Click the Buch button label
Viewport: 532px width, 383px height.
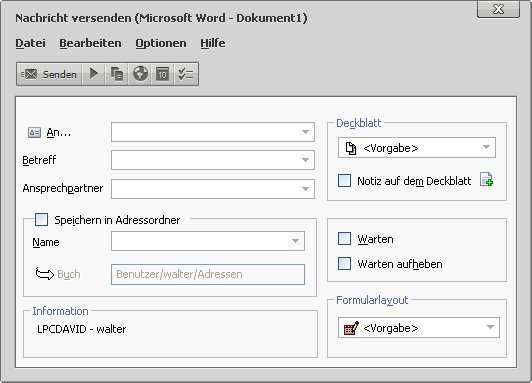69,274
